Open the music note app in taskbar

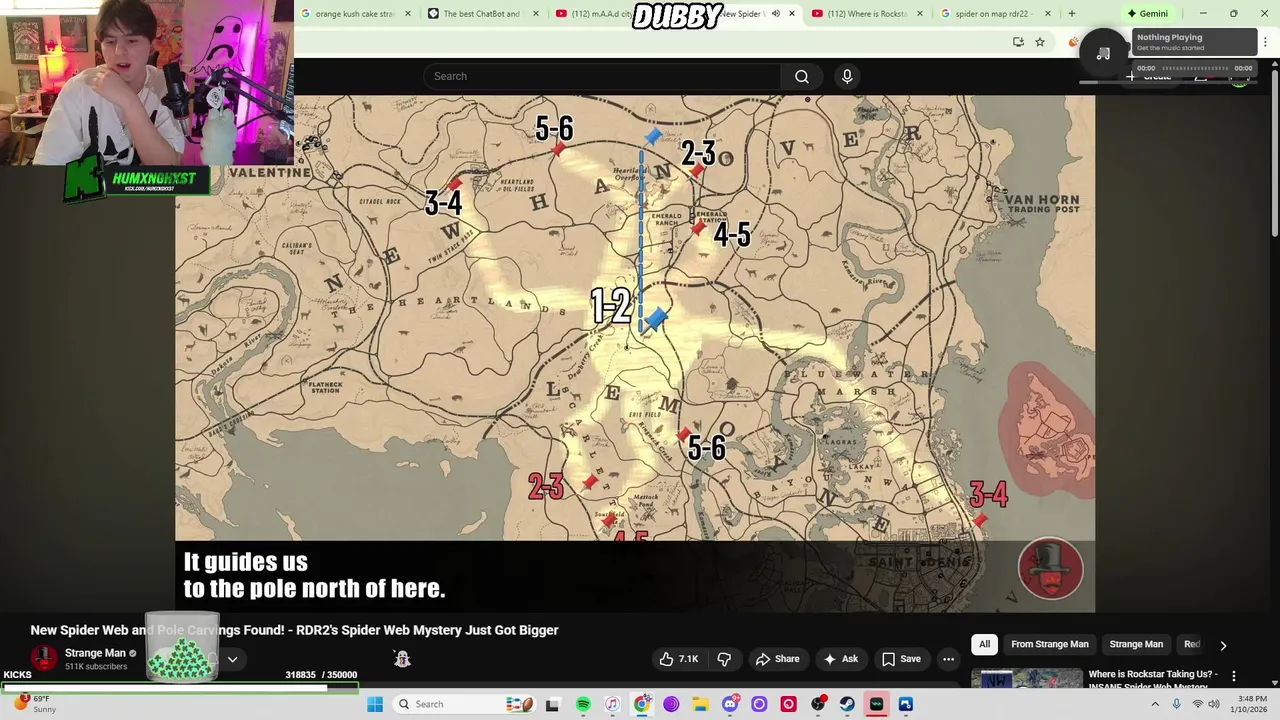(x=612, y=704)
